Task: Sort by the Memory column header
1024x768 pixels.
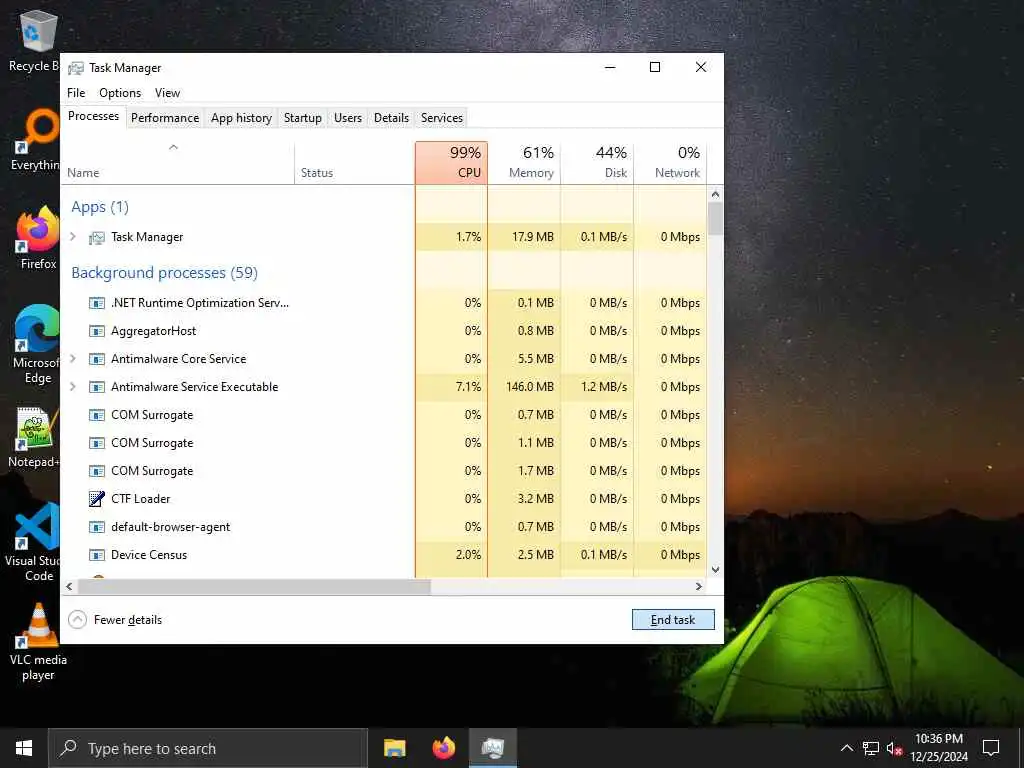Action: (524, 163)
